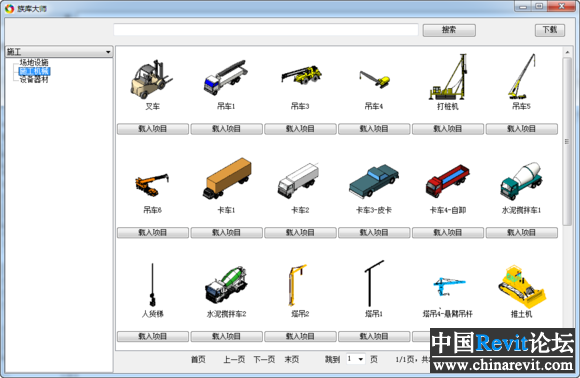Select the 塔吊4-悬臂吊杆 blue crane thumbnail
The image size is (580, 378).
click(449, 287)
